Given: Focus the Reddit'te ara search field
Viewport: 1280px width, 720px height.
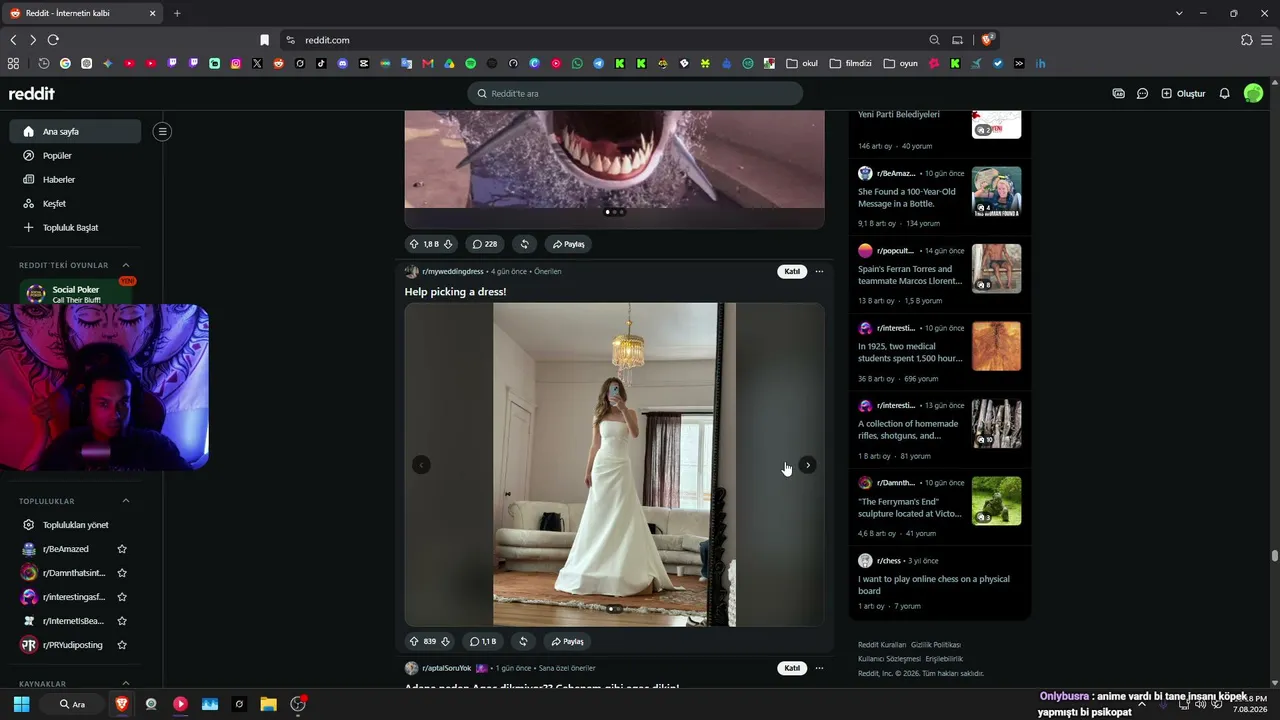Looking at the screenshot, I should pyautogui.click(x=635, y=93).
